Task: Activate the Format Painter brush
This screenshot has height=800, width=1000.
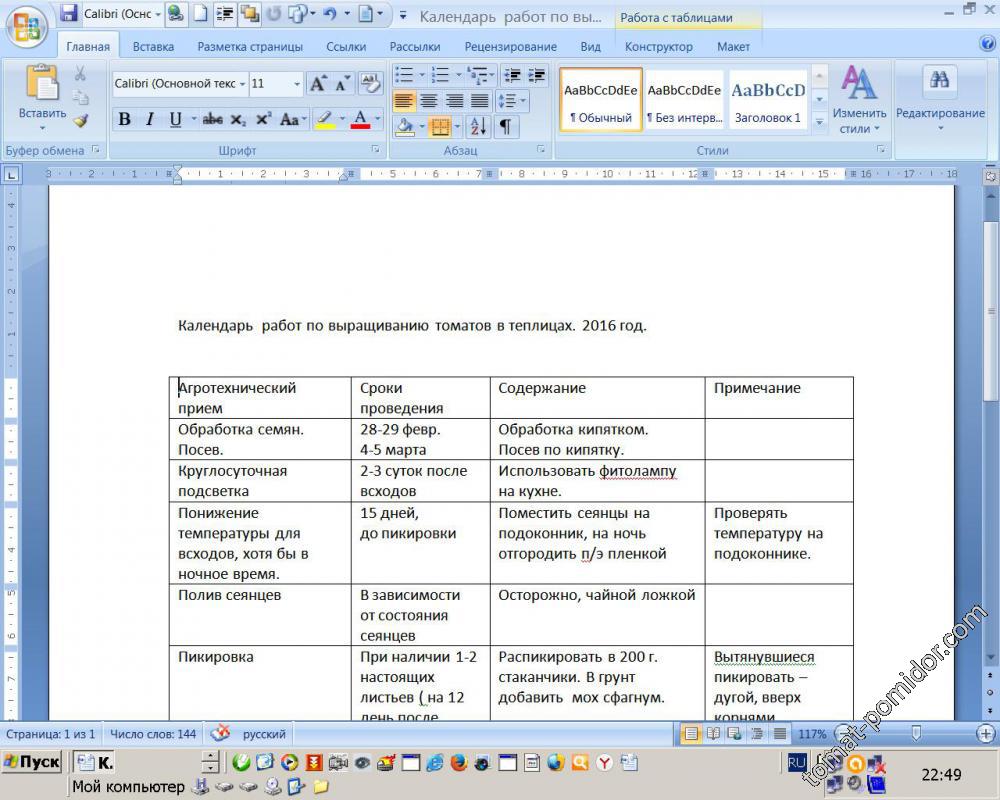Action: coord(80,120)
